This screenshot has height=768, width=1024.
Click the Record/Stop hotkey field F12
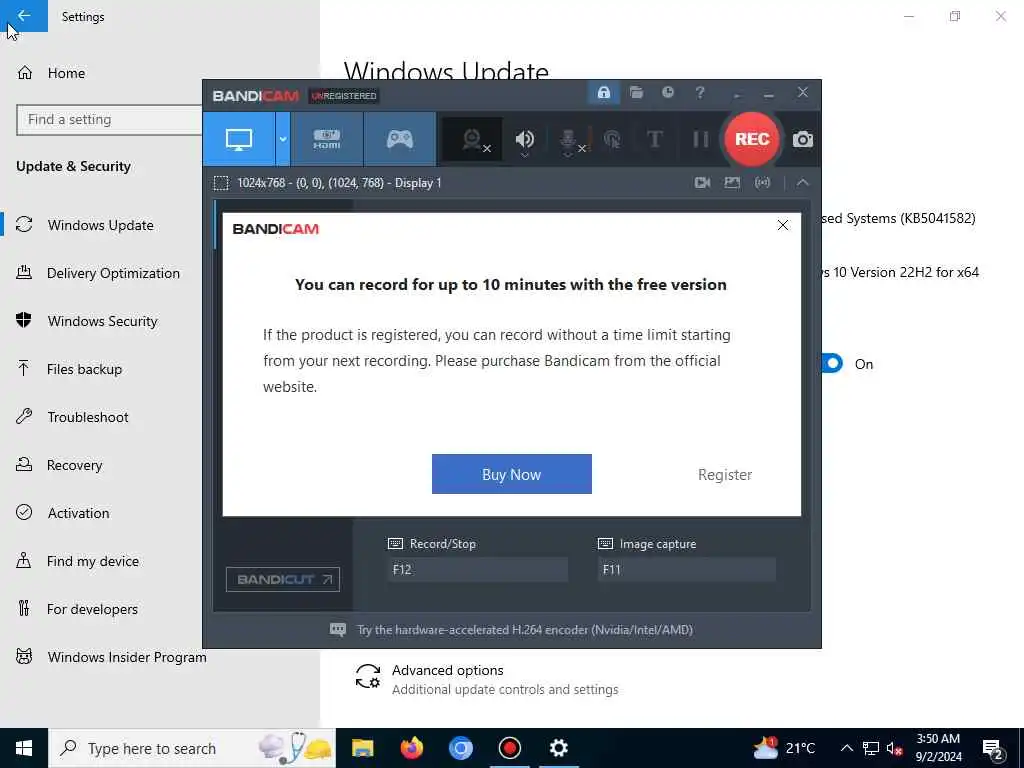point(477,569)
